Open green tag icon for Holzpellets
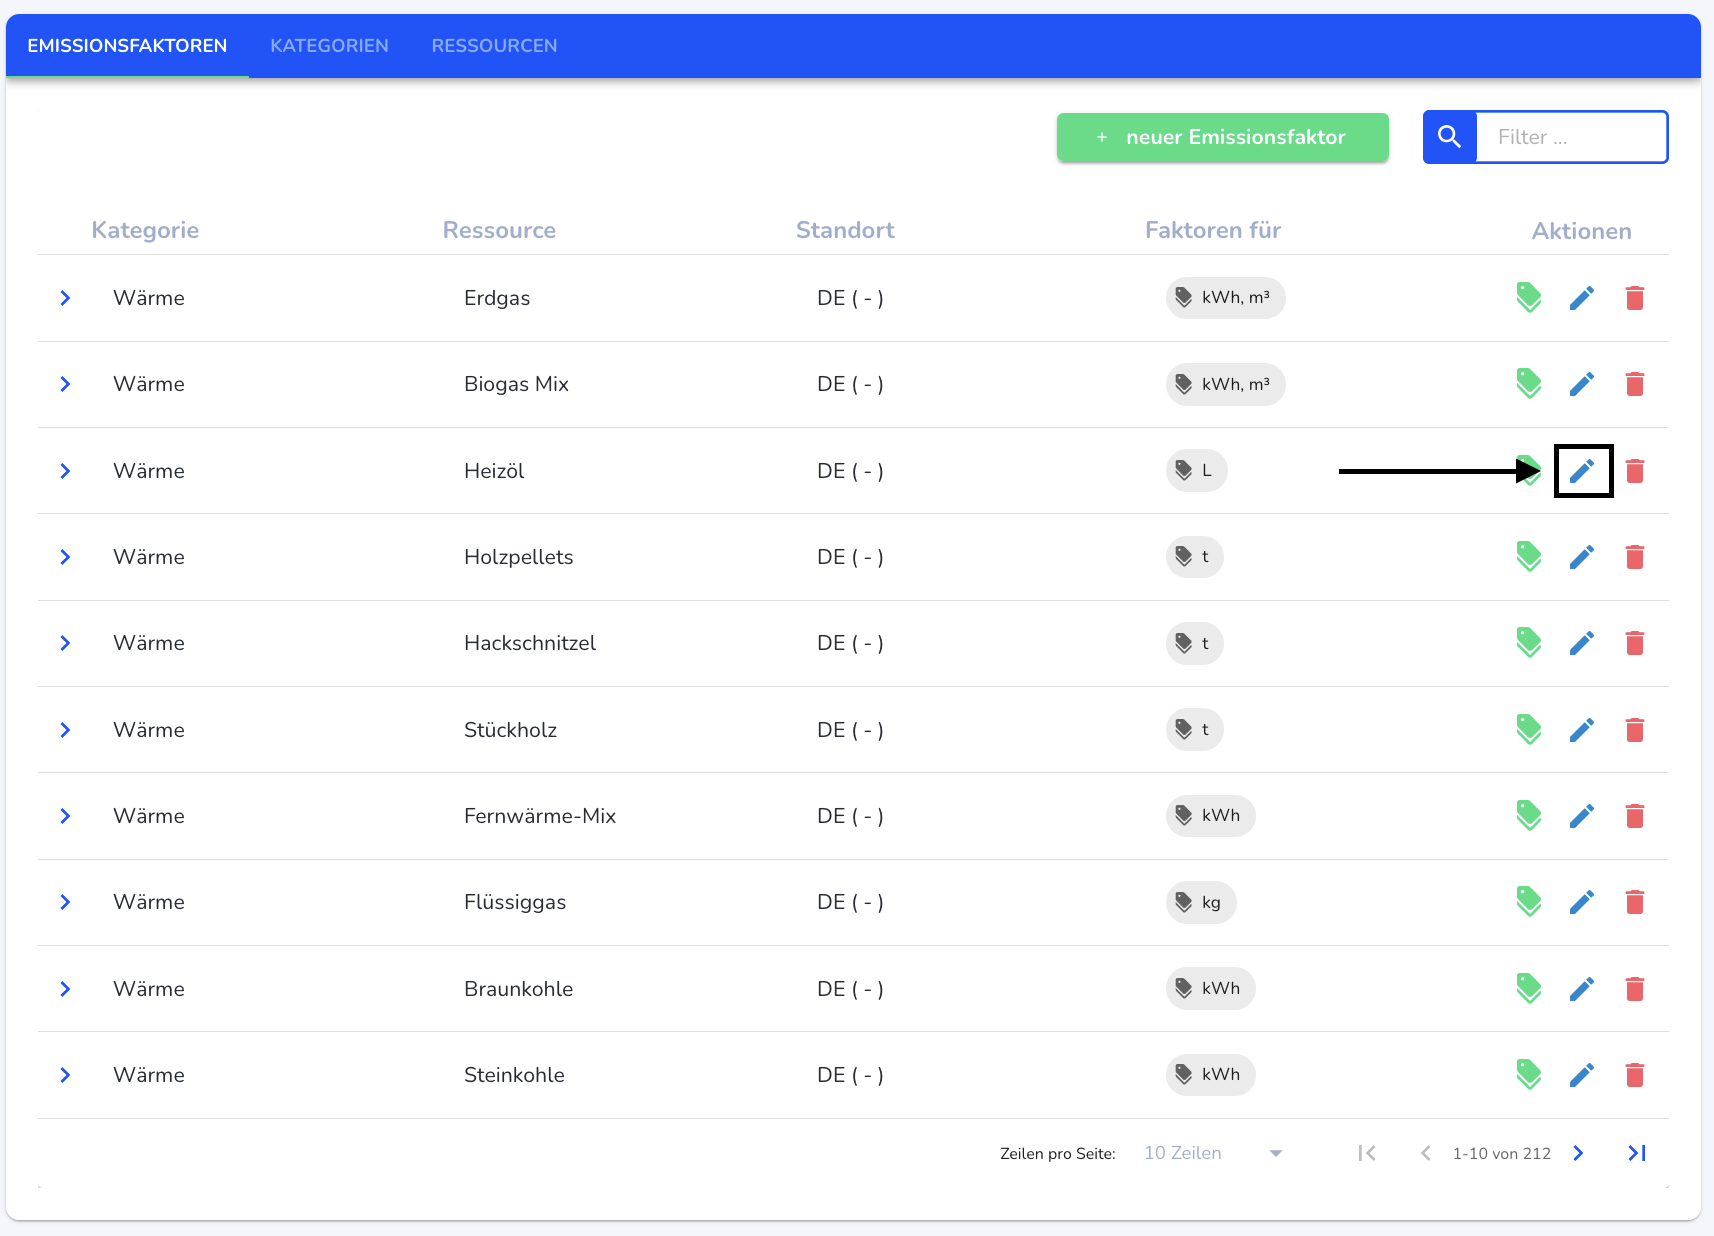 coord(1529,557)
